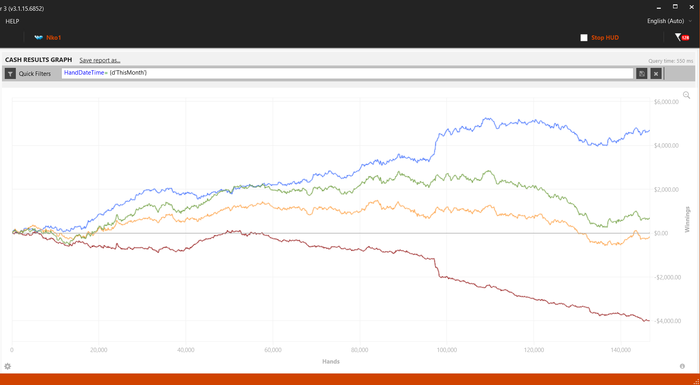This screenshot has width=700, height=385.
Task: Open graph settings gear icon
Action: pyautogui.click(x=8, y=366)
